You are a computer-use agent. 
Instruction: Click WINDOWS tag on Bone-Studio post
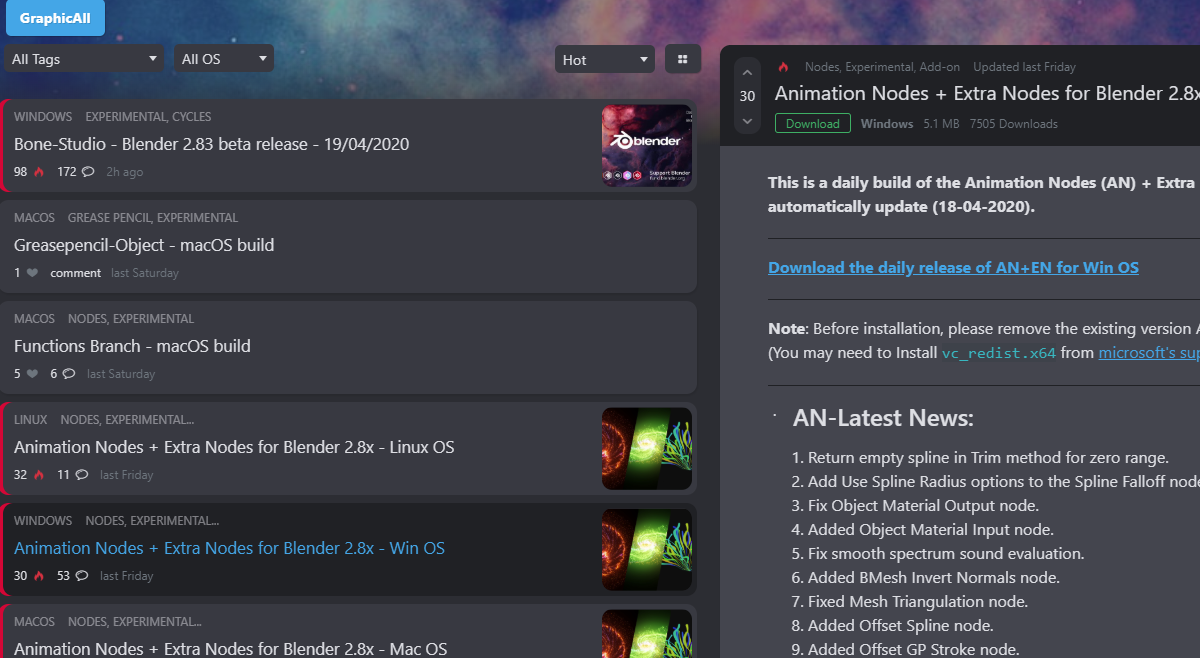pos(43,117)
